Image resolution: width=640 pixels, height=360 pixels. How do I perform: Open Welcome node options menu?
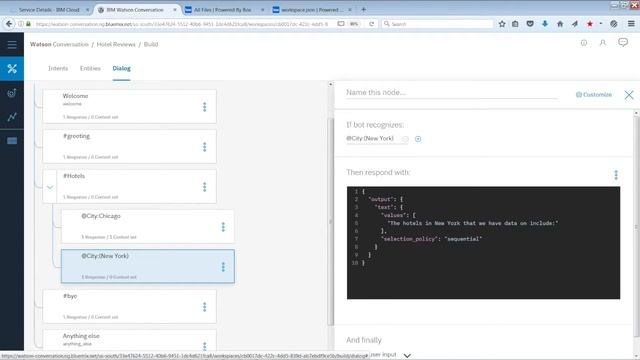click(204, 107)
